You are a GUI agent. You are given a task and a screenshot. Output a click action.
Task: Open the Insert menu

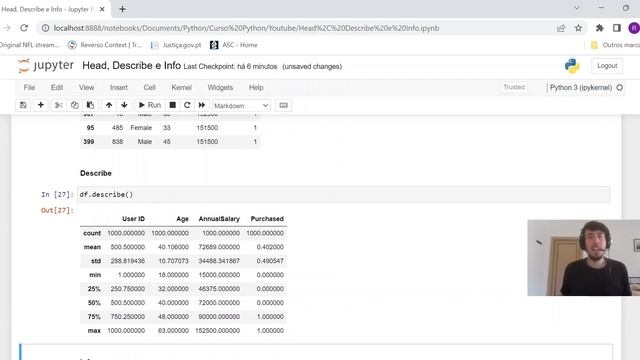pyautogui.click(x=119, y=87)
